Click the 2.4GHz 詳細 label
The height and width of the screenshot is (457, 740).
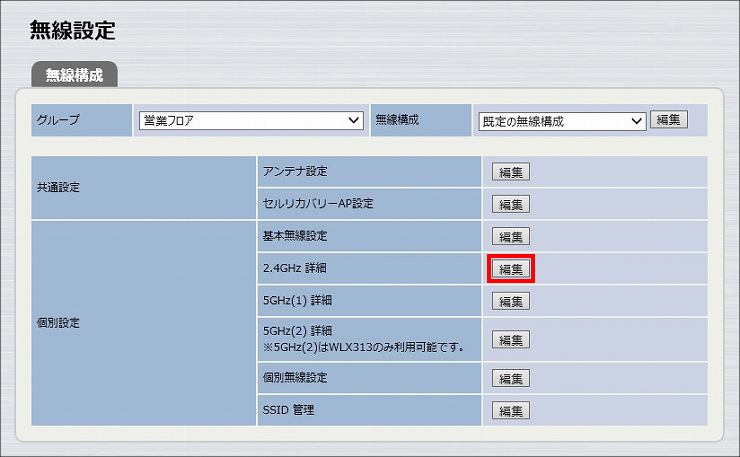tap(294, 268)
